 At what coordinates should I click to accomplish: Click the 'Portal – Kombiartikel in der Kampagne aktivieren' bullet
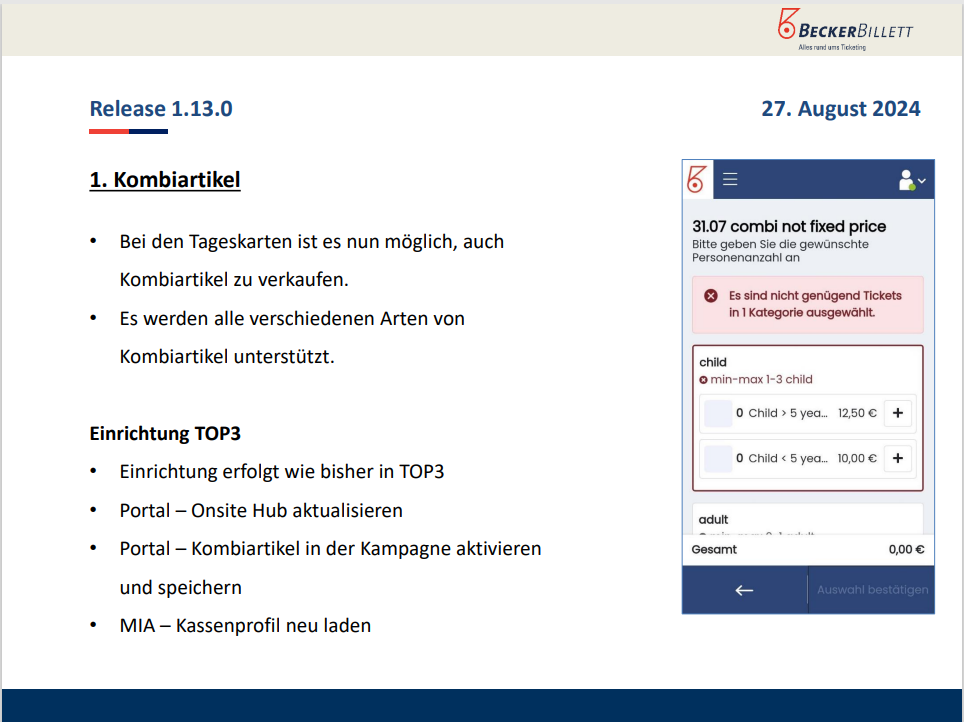(x=331, y=568)
